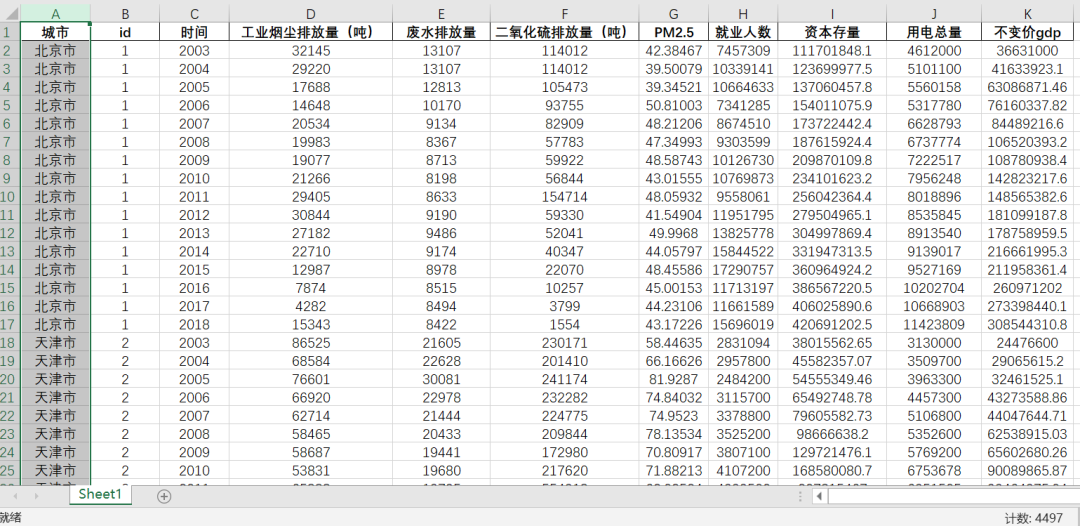The image size is (1080, 526).
Task: Select cell with value 260971202
Action: click(1028, 288)
